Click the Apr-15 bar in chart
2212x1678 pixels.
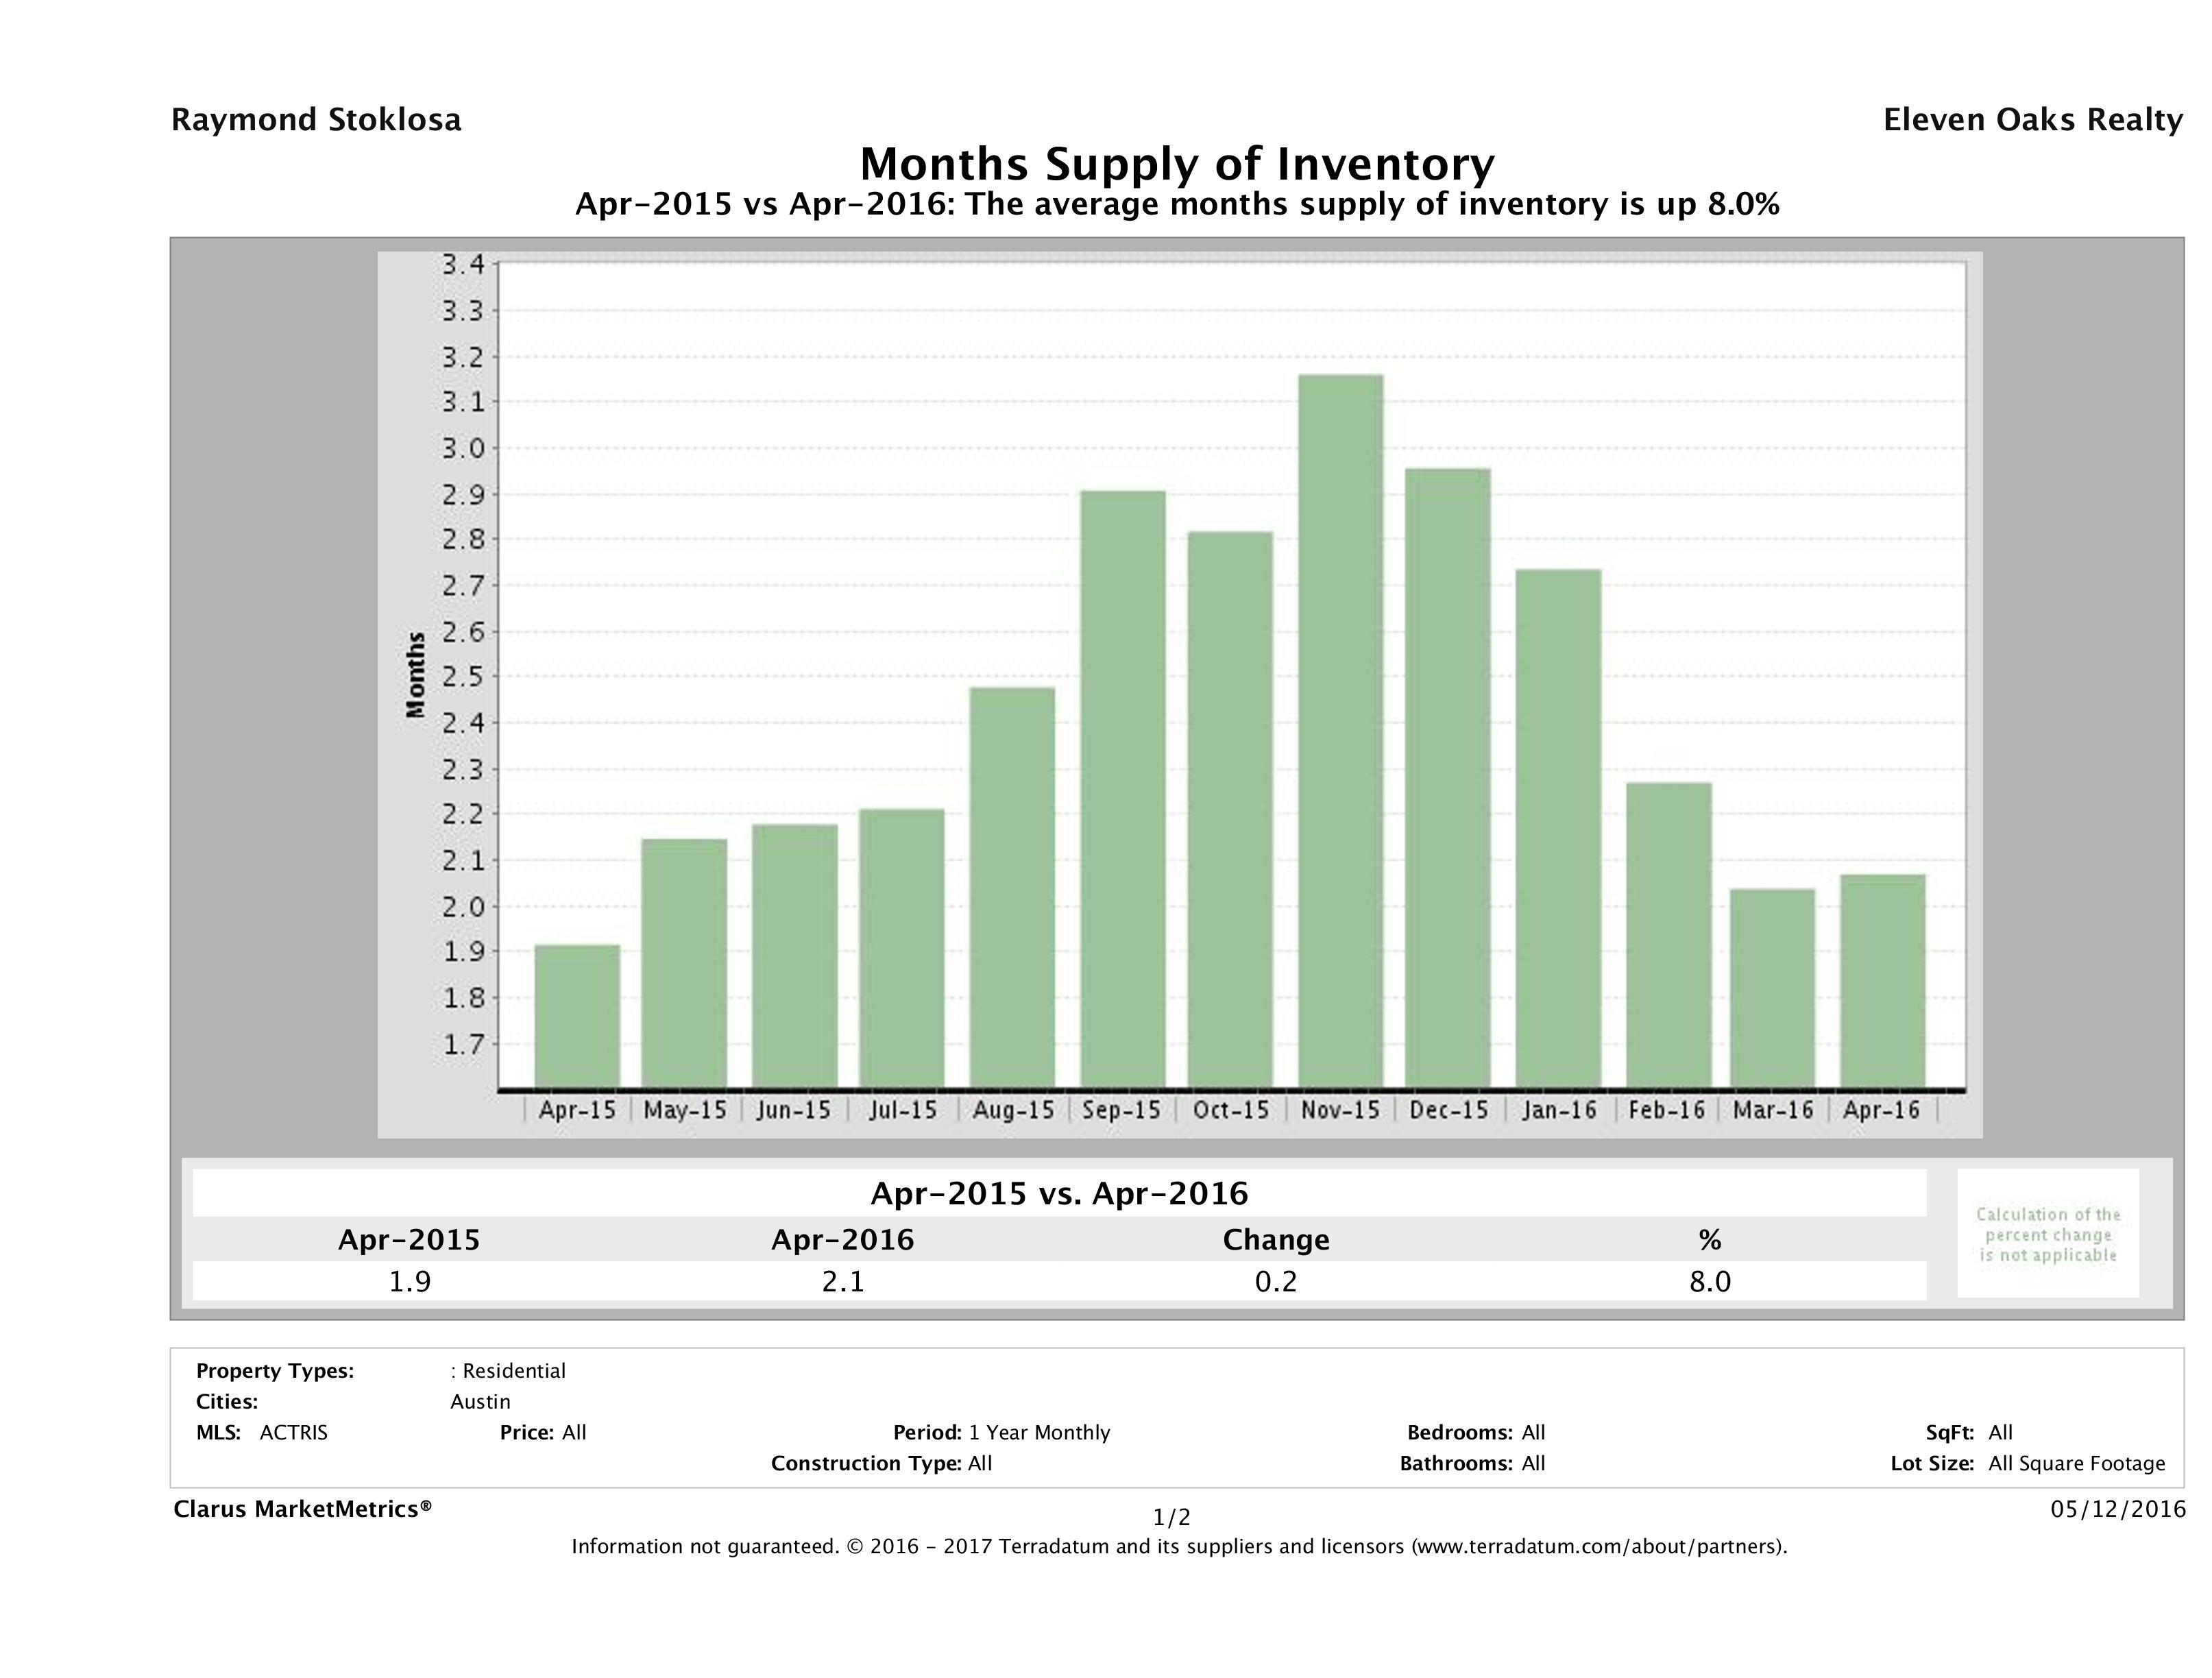(577, 1015)
